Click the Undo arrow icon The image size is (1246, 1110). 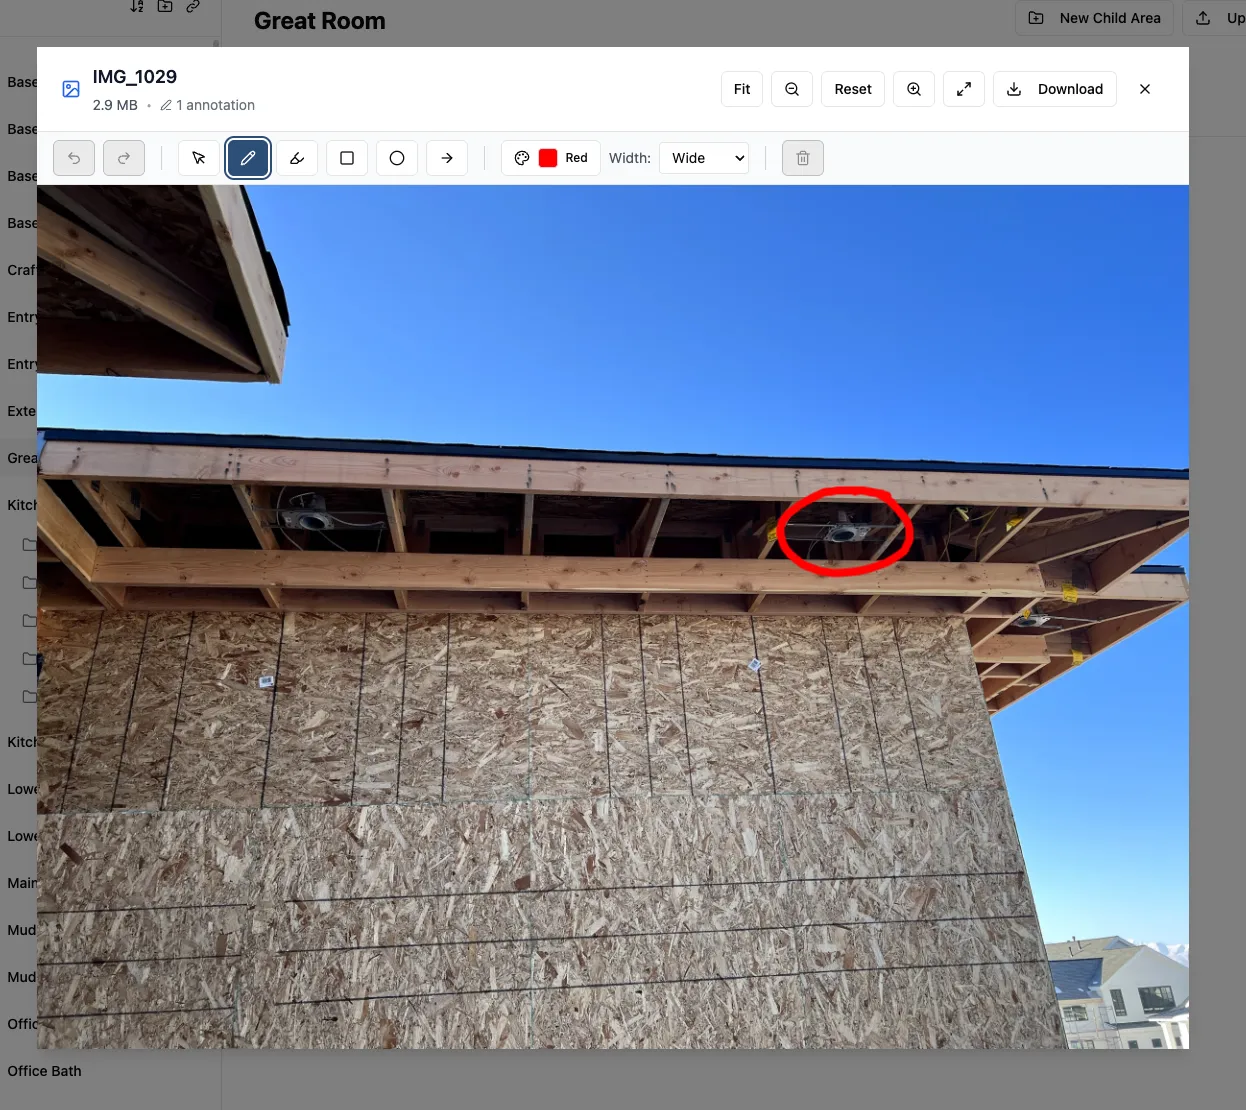tap(74, 157)
